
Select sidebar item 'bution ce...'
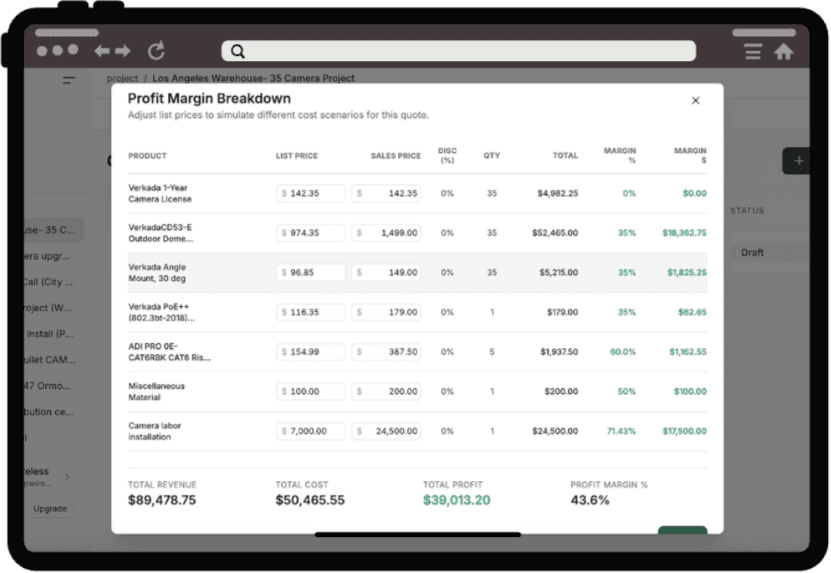49,412
